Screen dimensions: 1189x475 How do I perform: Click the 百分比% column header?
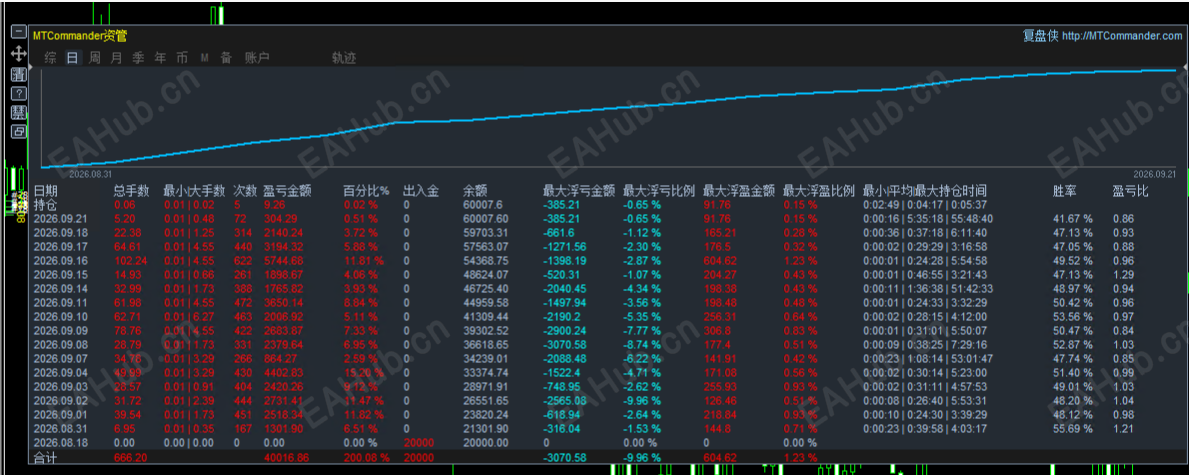click(366, 190)
